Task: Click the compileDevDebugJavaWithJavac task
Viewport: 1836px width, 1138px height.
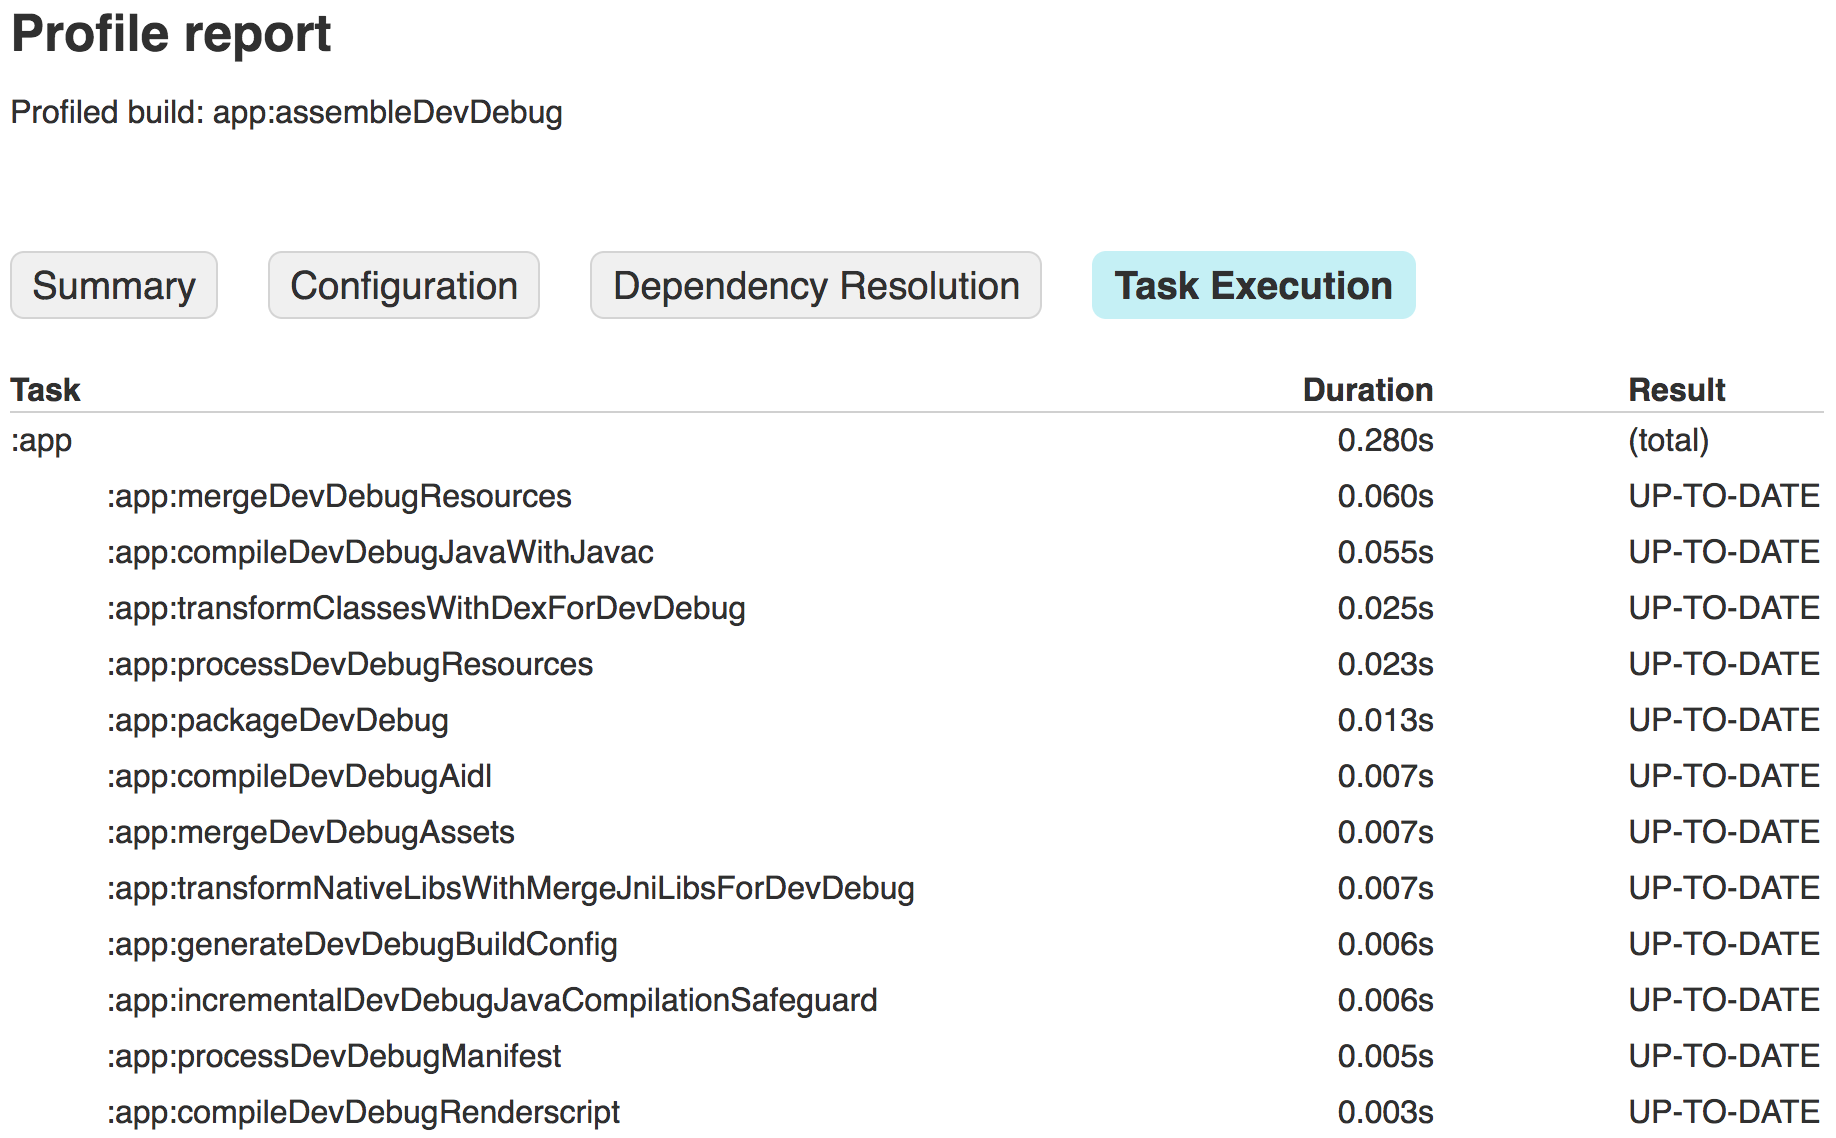Action: pos(380,553)
